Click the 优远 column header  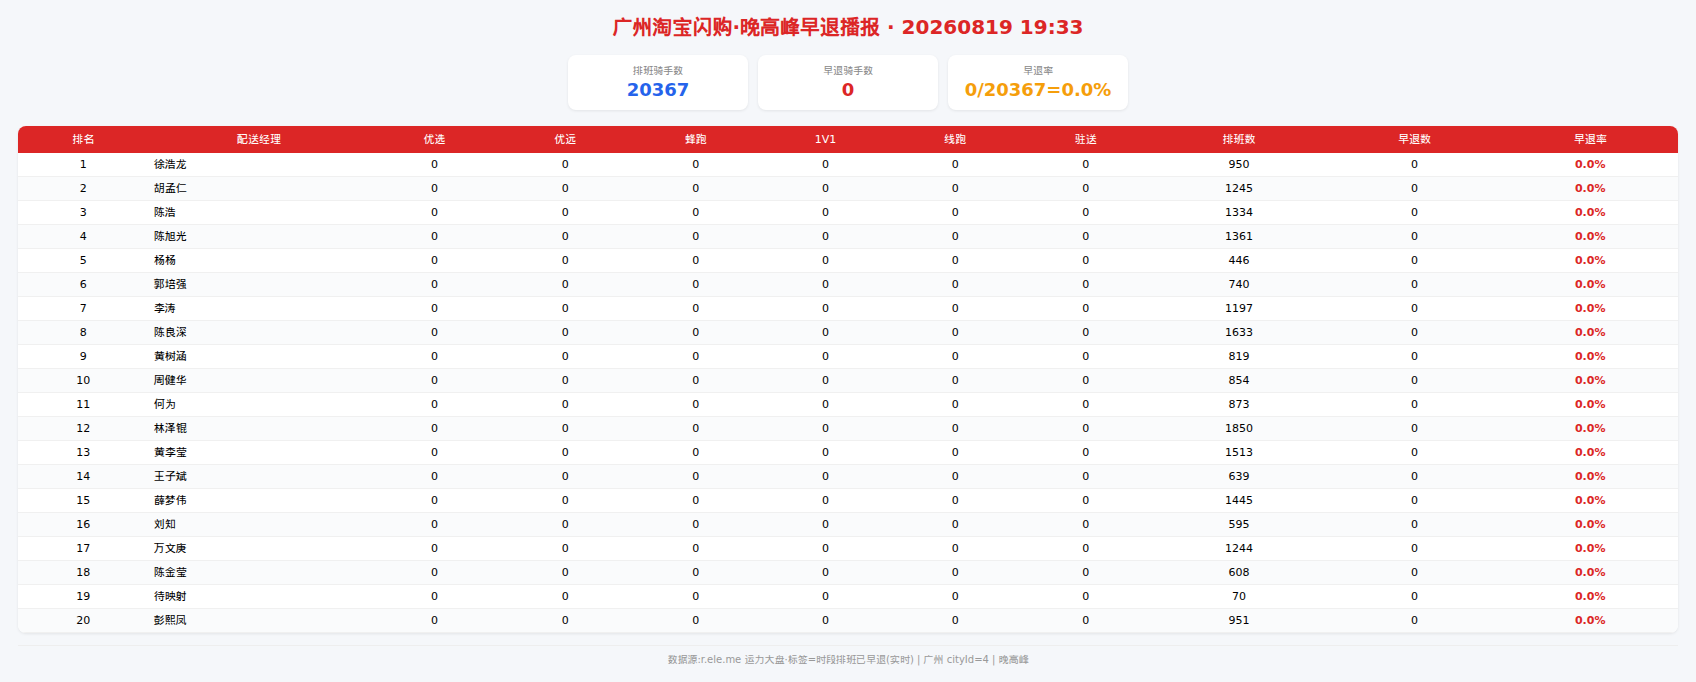[x=565, y=139]
